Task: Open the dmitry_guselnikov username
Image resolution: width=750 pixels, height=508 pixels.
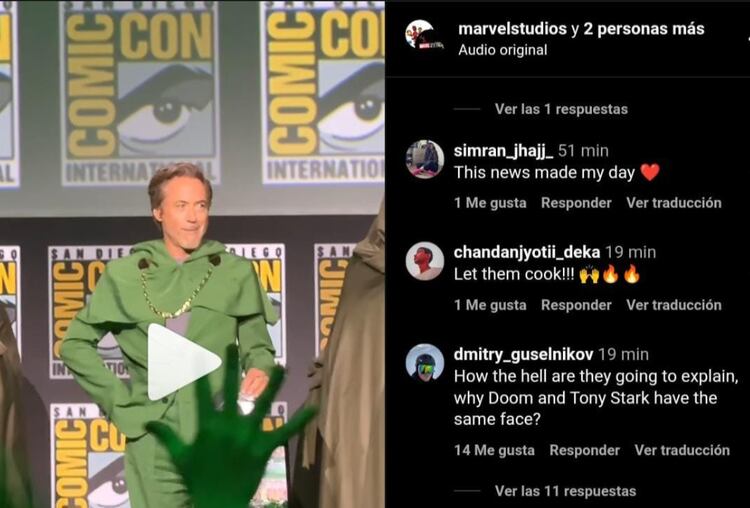Action: pyautogui.click(x=524, y=354)
